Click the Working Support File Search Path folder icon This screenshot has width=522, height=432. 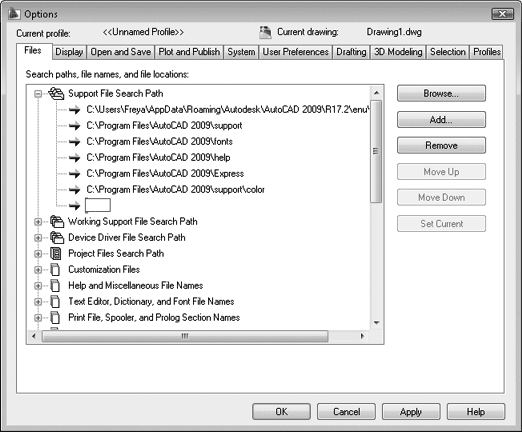tap(57, 221)
